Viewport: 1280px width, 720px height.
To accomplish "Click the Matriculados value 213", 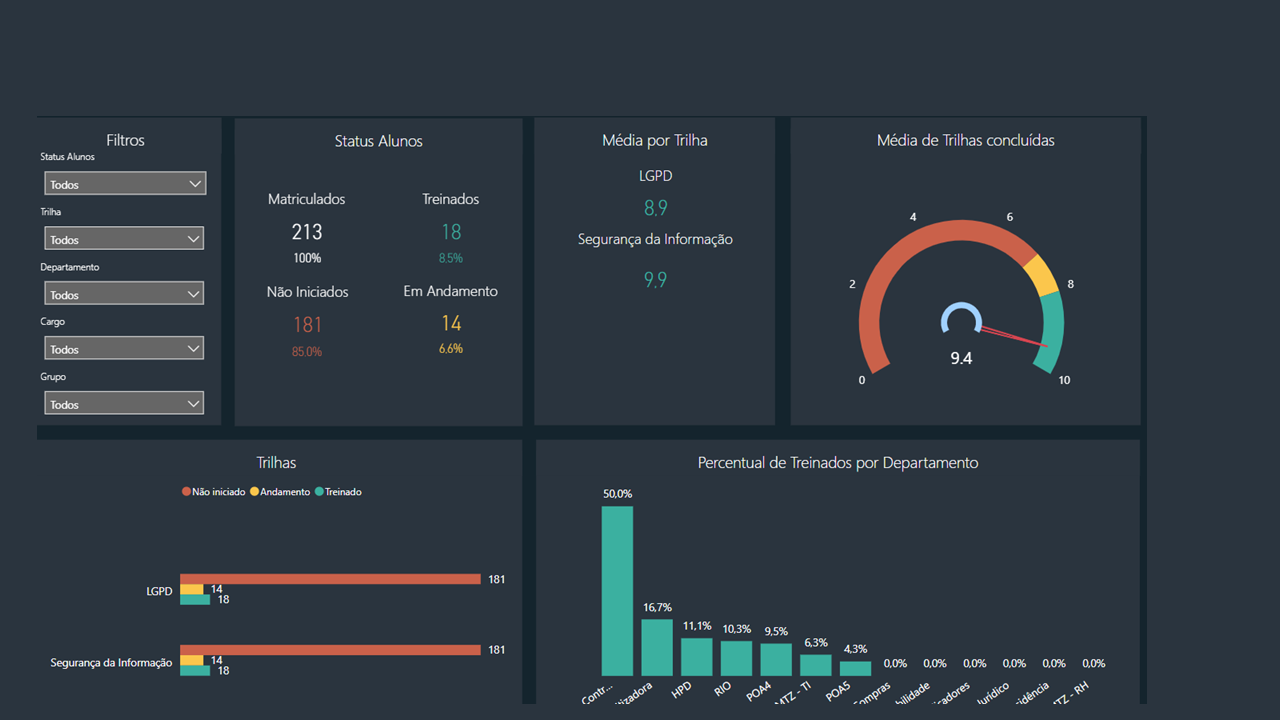I will (x=307, y=232).
